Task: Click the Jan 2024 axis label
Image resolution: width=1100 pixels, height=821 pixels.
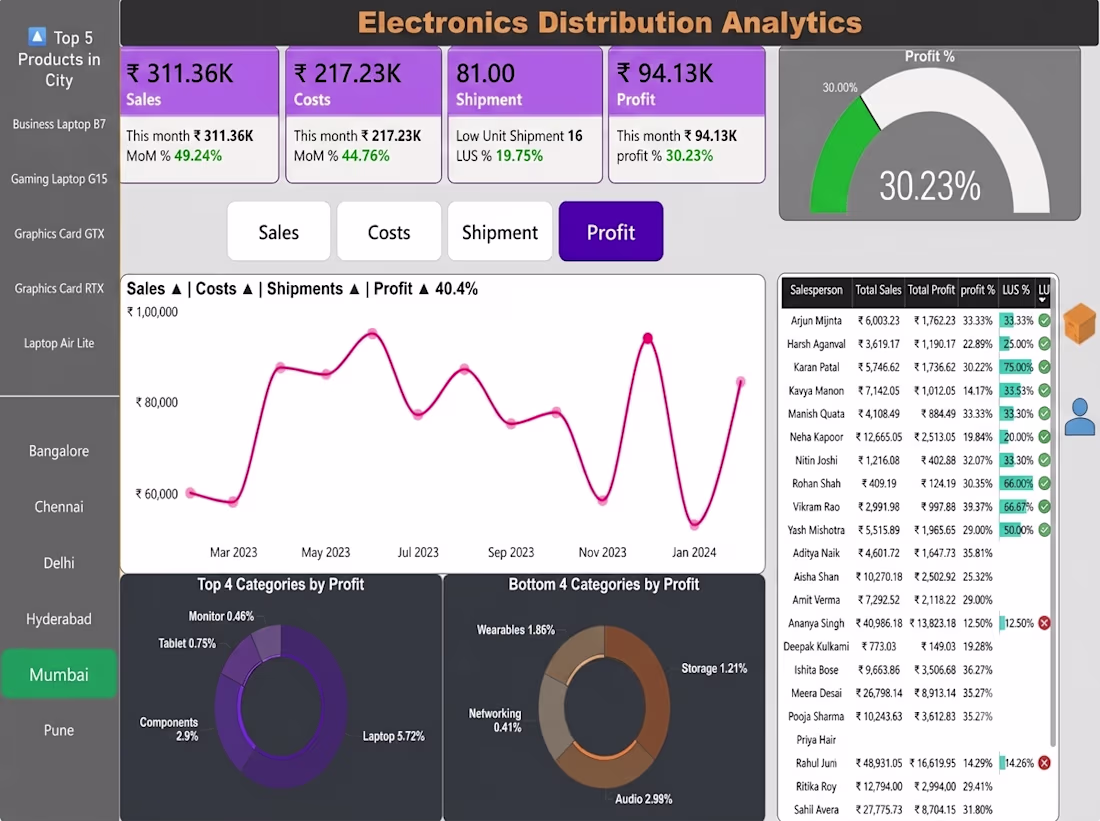Action: tap(694, 552)
